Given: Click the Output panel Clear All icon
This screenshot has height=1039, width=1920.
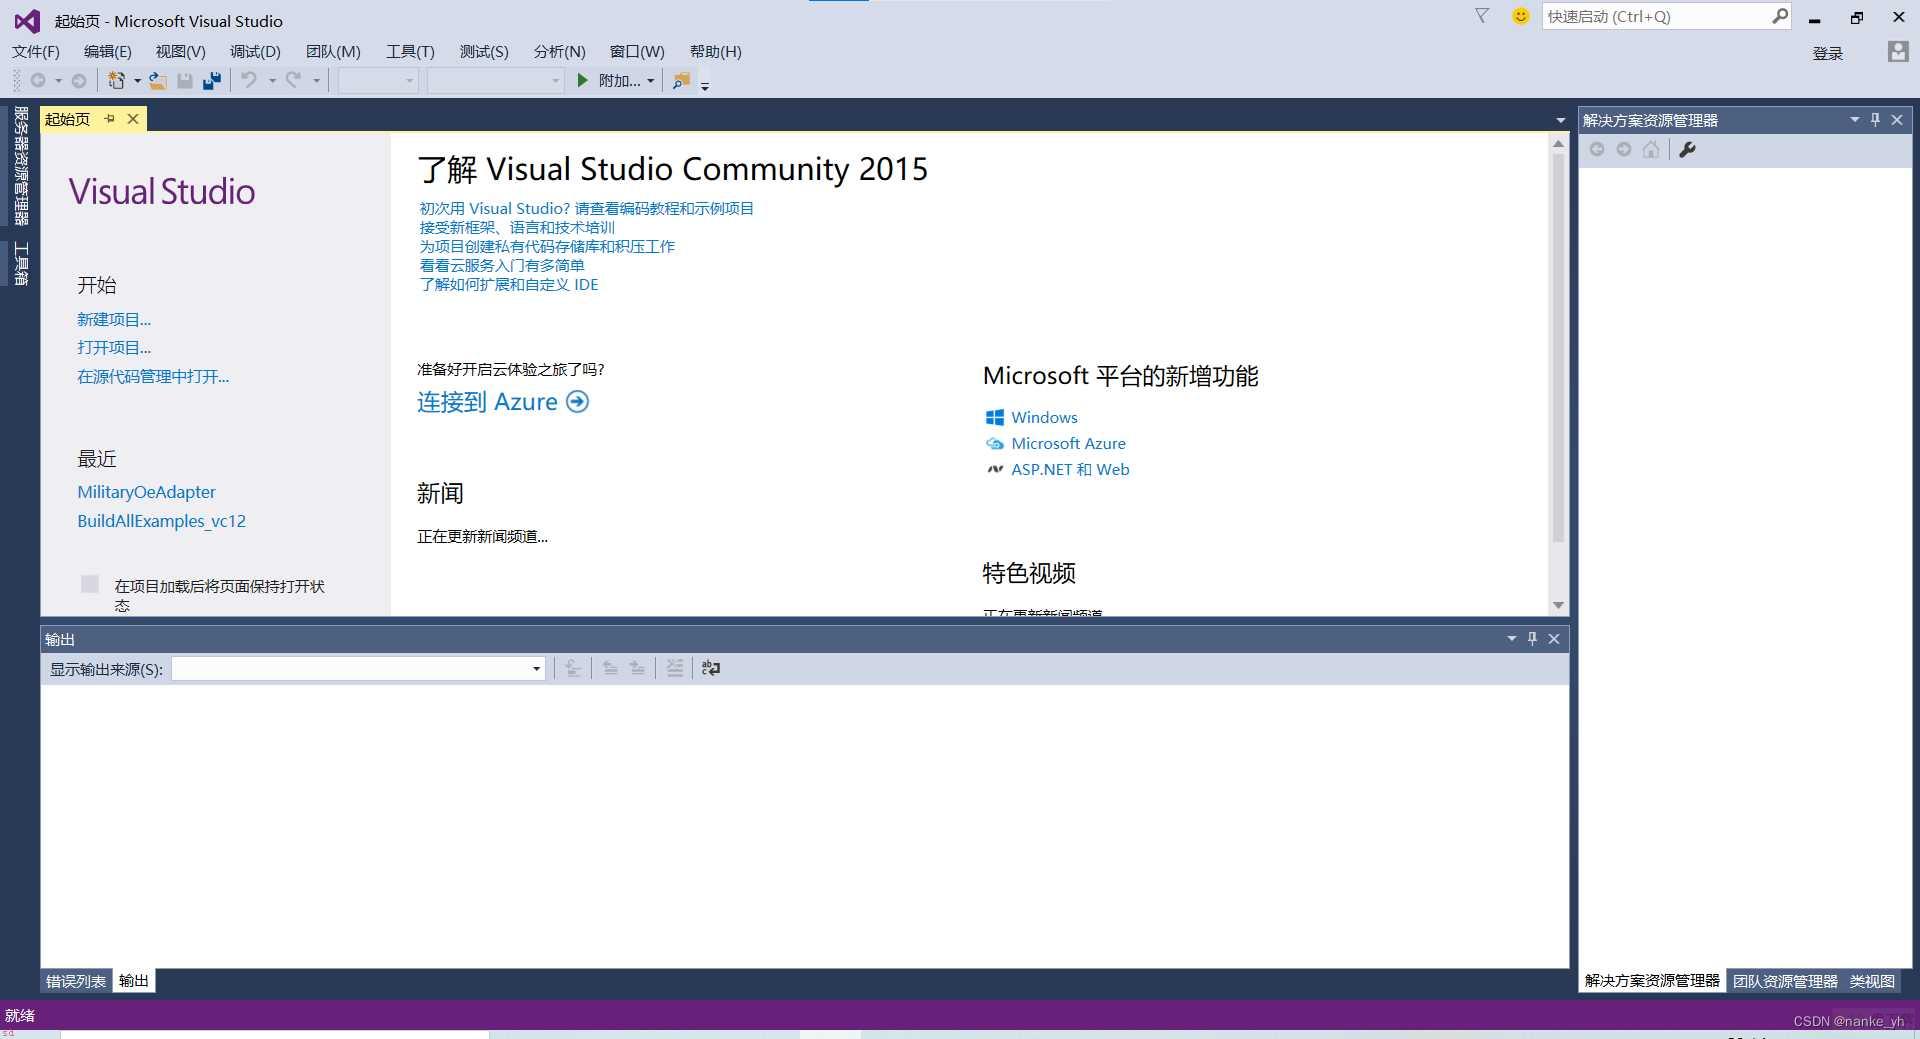Looking at the screenshot, I should point(675,668).
